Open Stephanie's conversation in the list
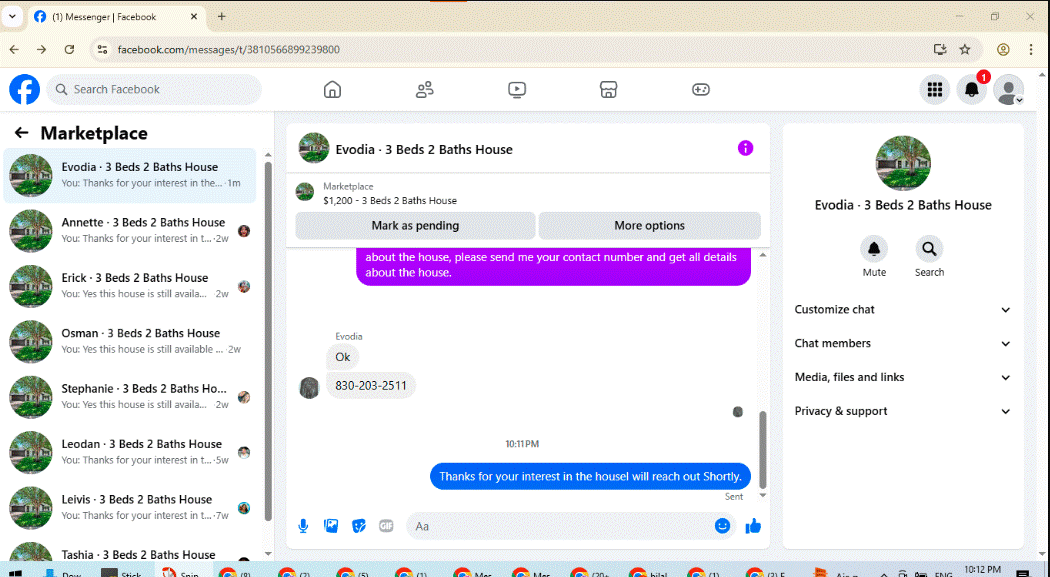The height and width of the screenshot is (577, 1050). point(130,396)
